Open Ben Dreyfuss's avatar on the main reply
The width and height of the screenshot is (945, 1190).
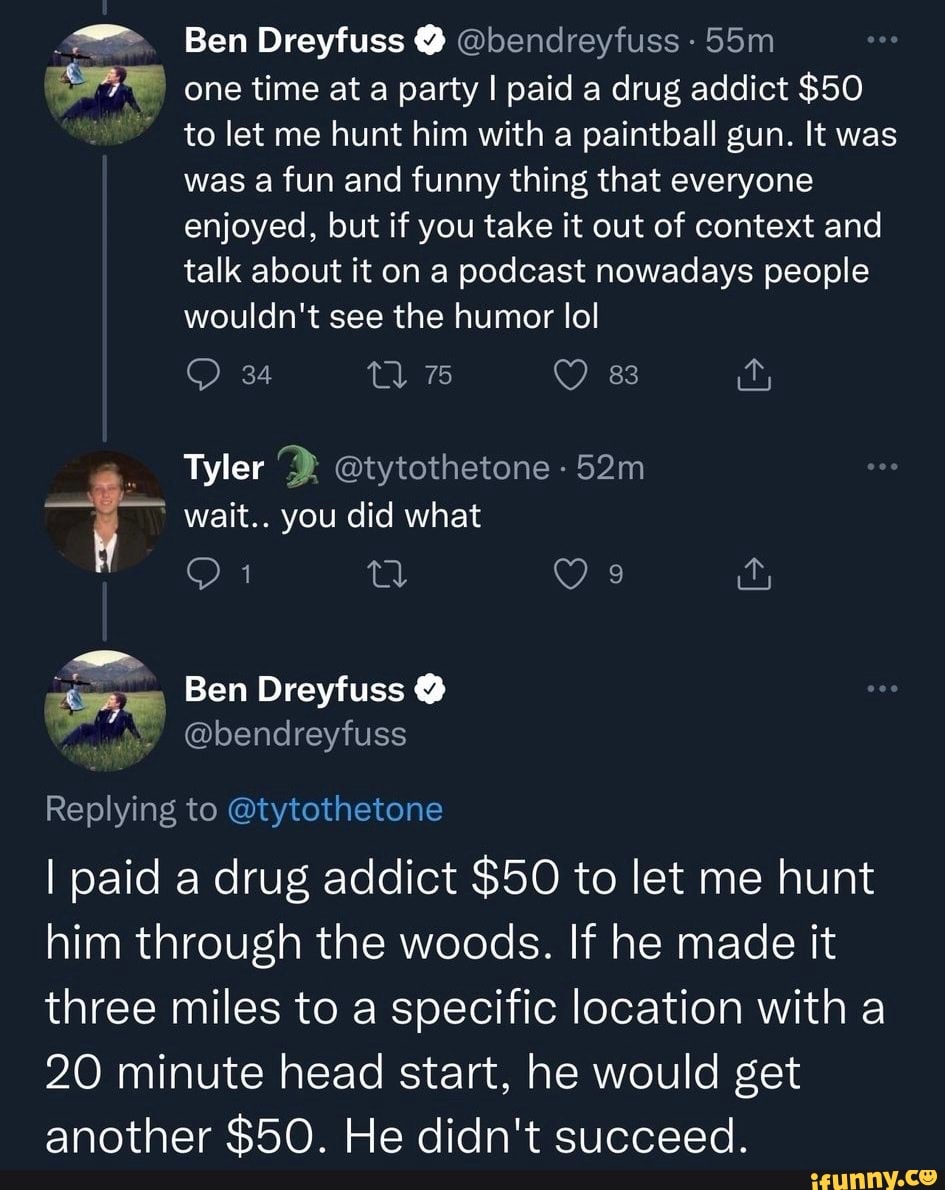point(108,710)
